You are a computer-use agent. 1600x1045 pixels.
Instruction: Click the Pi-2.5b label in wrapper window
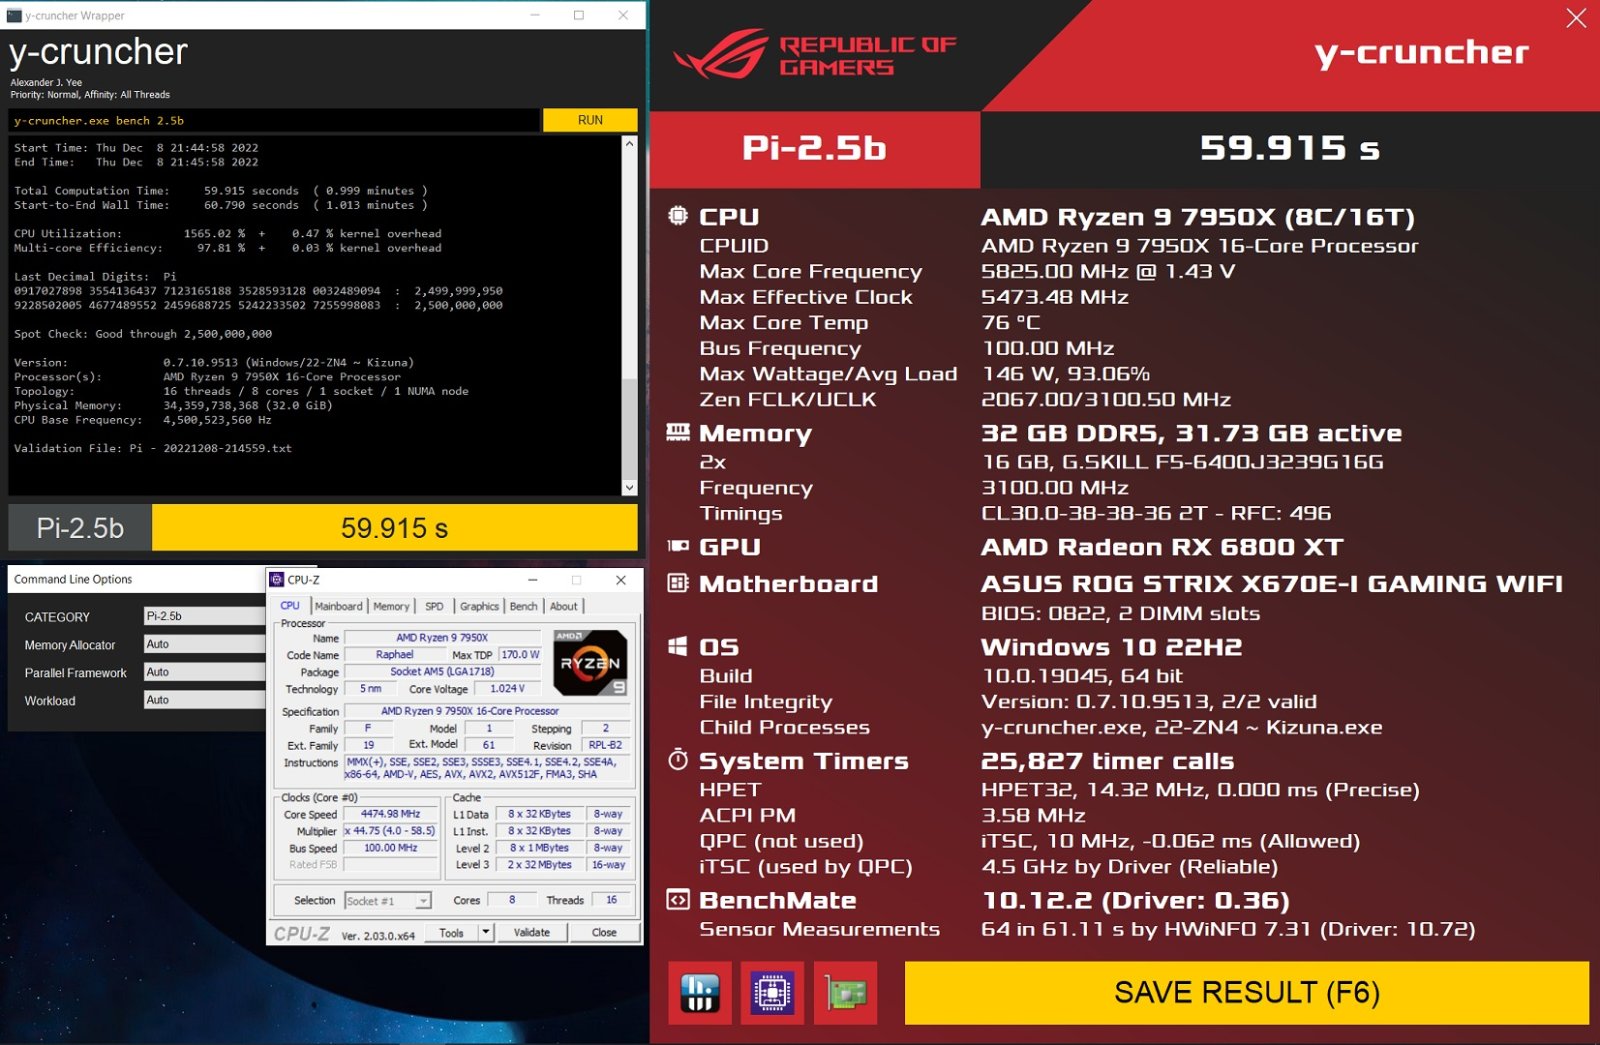click(x=80, y=528)
